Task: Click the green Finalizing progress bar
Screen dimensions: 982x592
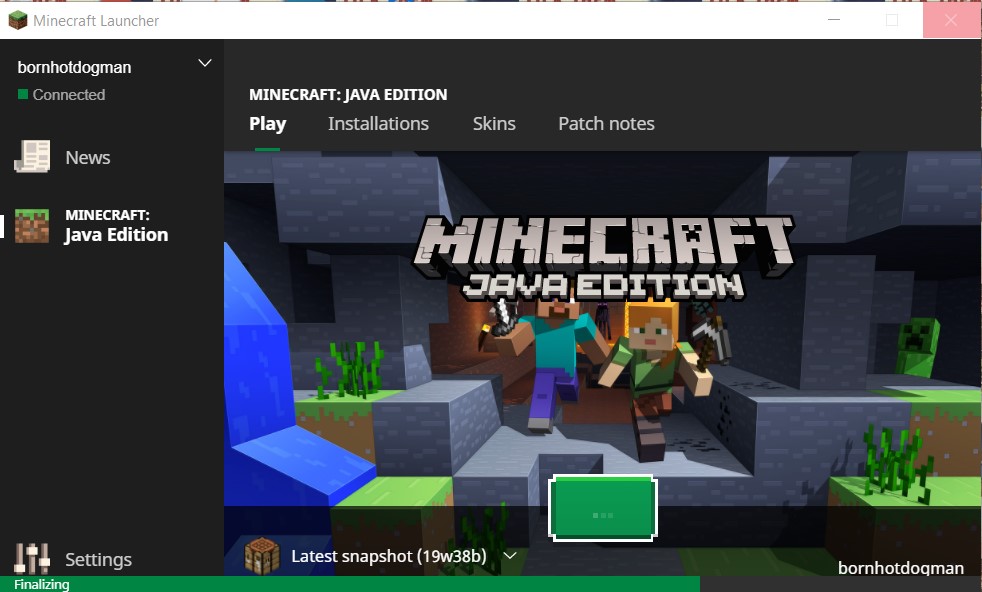Action: [349, 584]
